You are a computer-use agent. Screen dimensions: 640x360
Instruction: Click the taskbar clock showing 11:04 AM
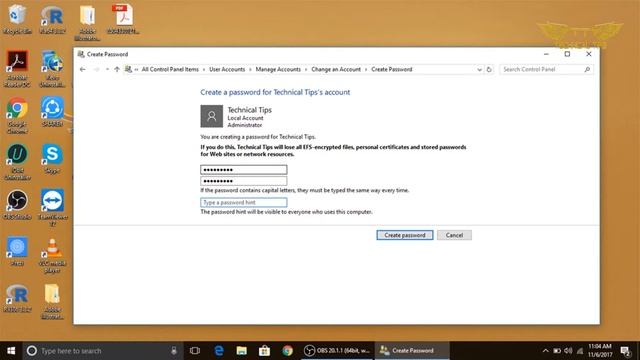pyautogui.click(x=600, y=351)
